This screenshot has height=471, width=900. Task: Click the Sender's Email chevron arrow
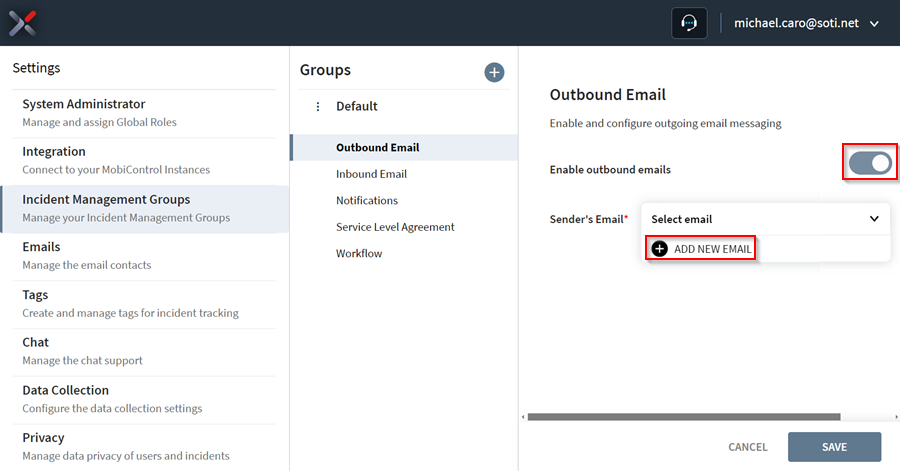[x=874, y=219]
